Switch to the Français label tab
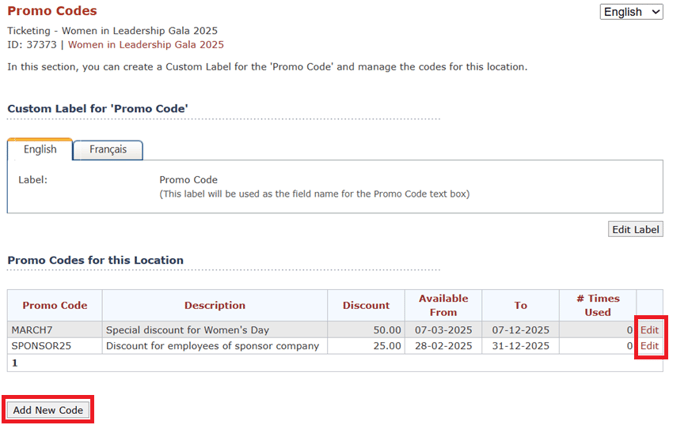The width and height of the screenshot is (688, 425). [x=108, y=150]
